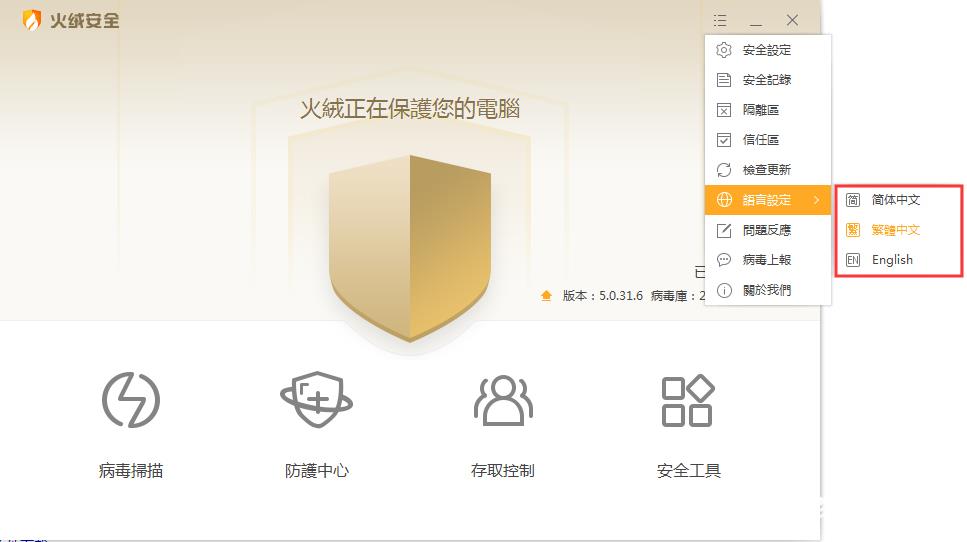
Task: Click the orange upgrade arrow by 版本
Action: pos(546,295)
